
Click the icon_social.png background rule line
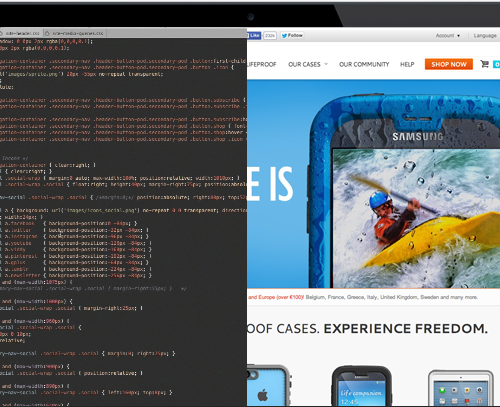[x=123, y=210]
